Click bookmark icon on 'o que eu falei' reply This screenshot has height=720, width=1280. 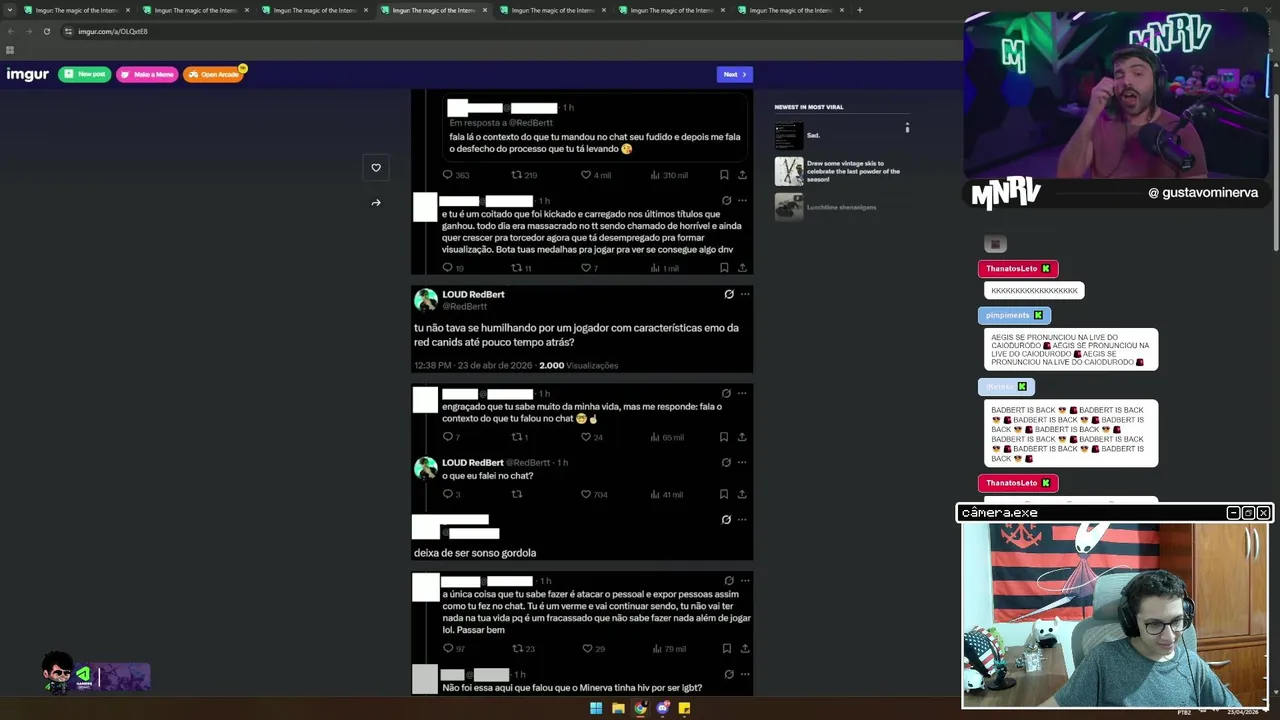(x=724, y=494)
